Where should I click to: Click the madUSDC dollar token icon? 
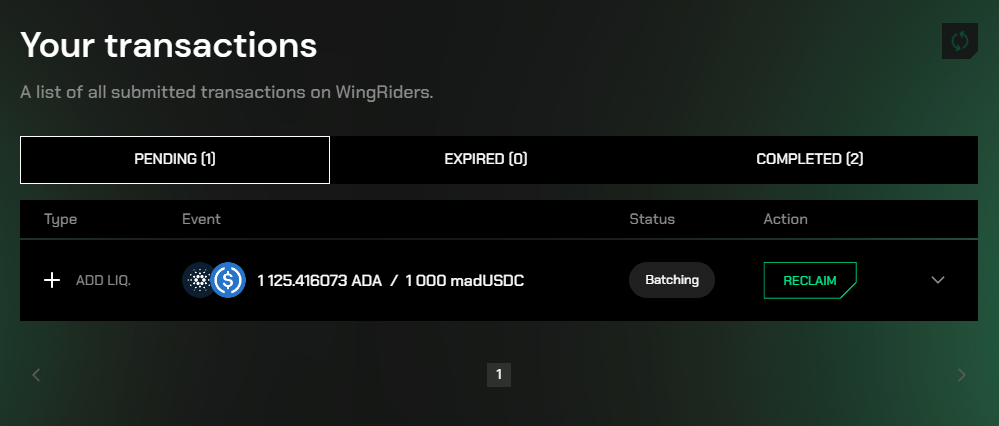pyautogui.click(x=228, y=280)
